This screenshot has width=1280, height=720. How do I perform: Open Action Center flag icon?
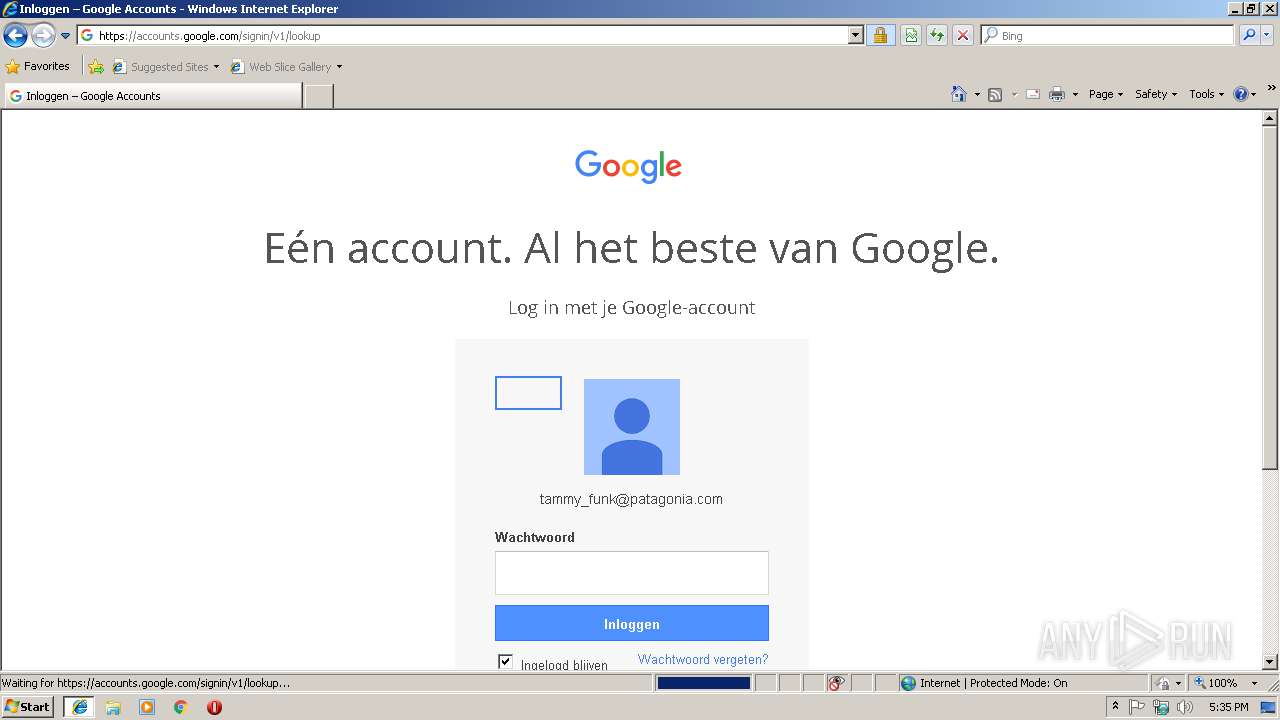point(1137,707)
